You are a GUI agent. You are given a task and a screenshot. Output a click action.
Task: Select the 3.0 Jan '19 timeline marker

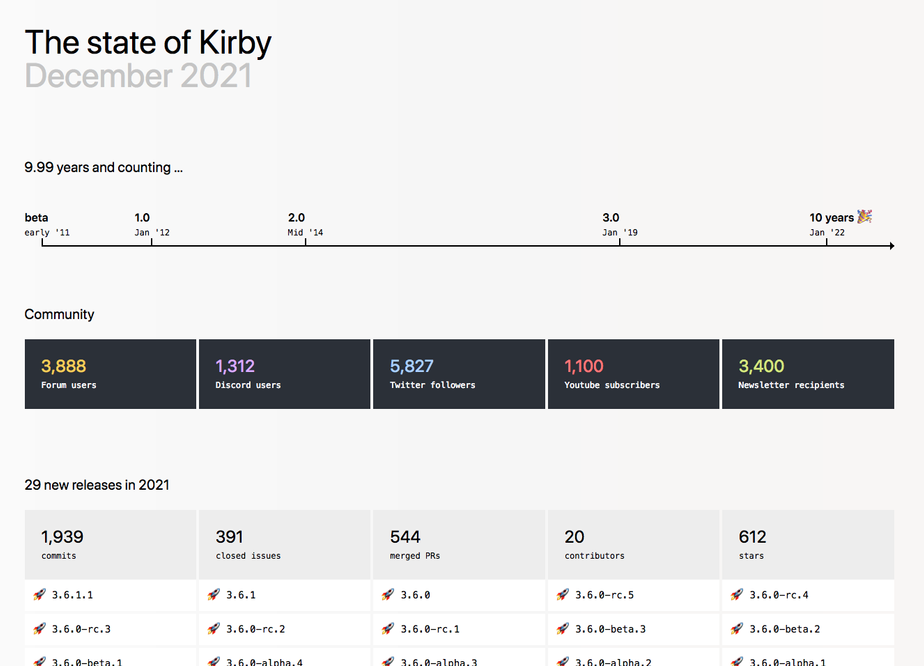(619, 225)
